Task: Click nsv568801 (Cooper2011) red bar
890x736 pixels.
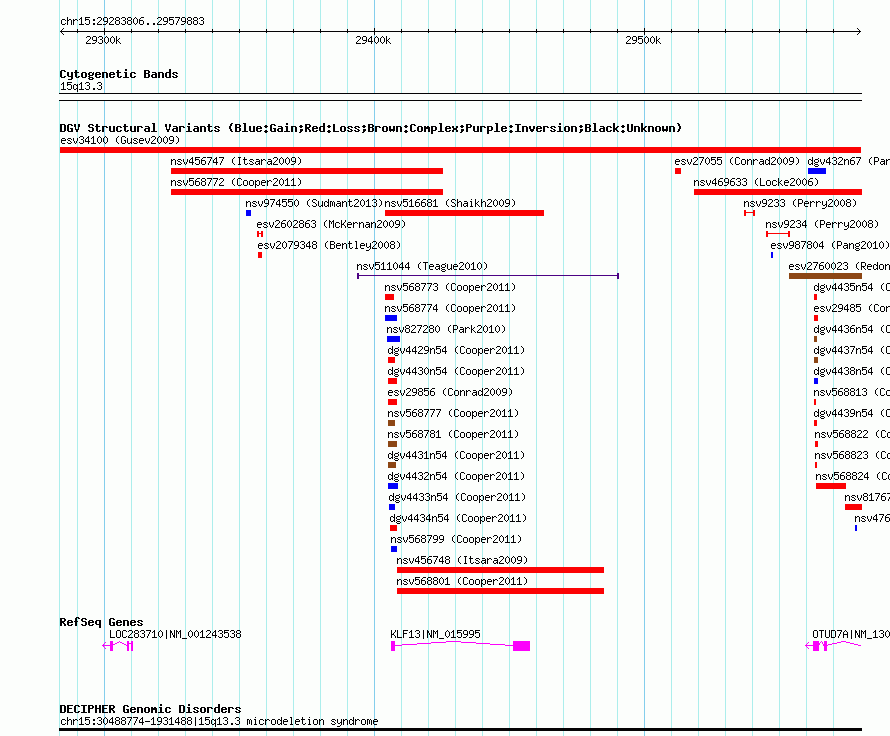Action: 500,591
